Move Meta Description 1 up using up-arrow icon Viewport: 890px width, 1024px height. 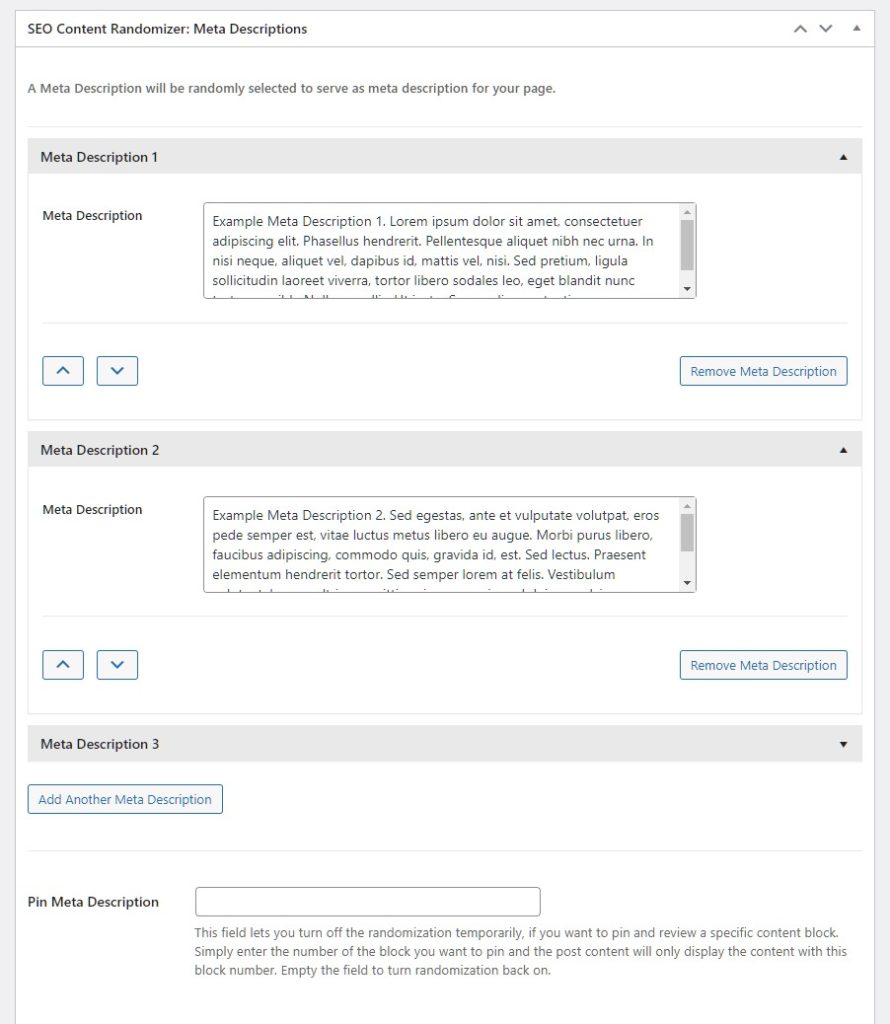pyautogui.click(x=63, y=370)
